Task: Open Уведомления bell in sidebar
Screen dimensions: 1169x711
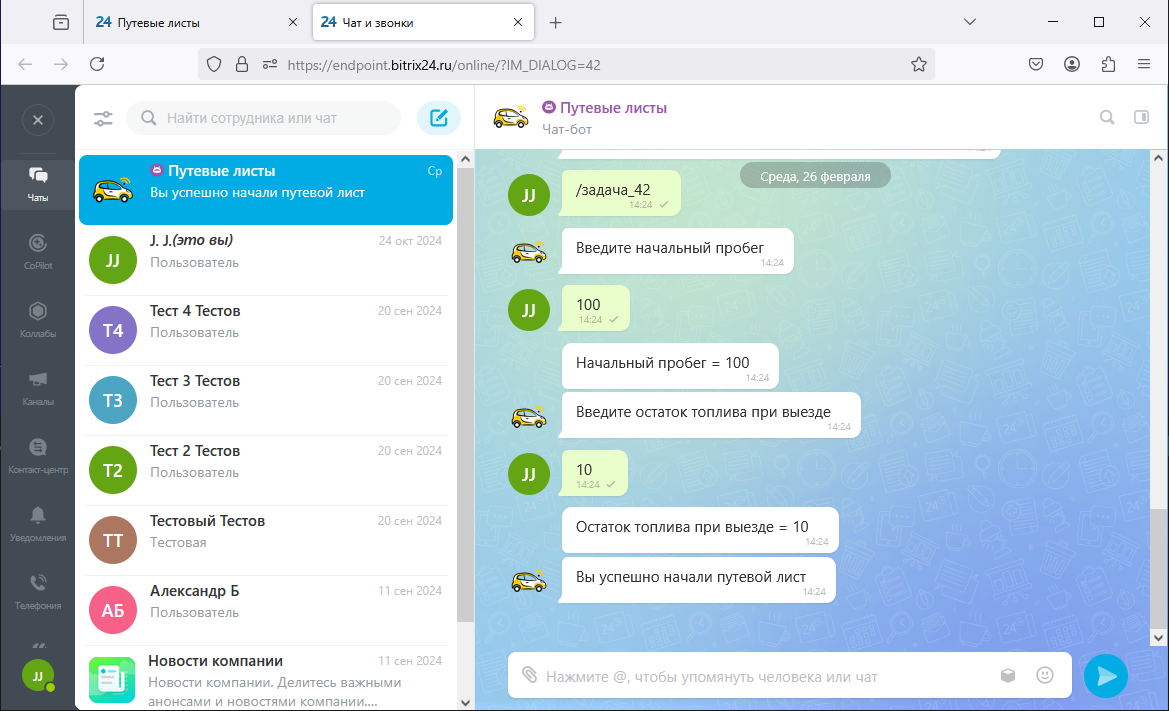Action: pyautogui.click(x=38, y=524)
